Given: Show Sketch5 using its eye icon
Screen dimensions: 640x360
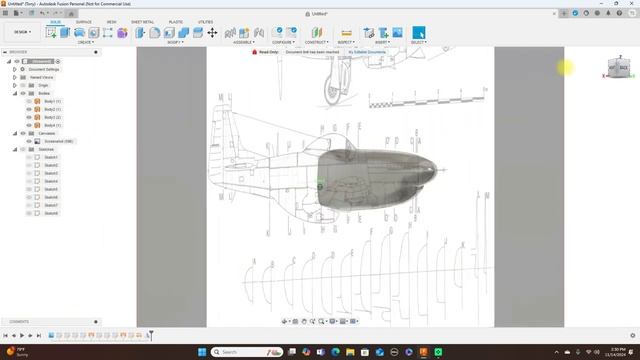Looking at the screenshot, I should (x=29, y=189).
